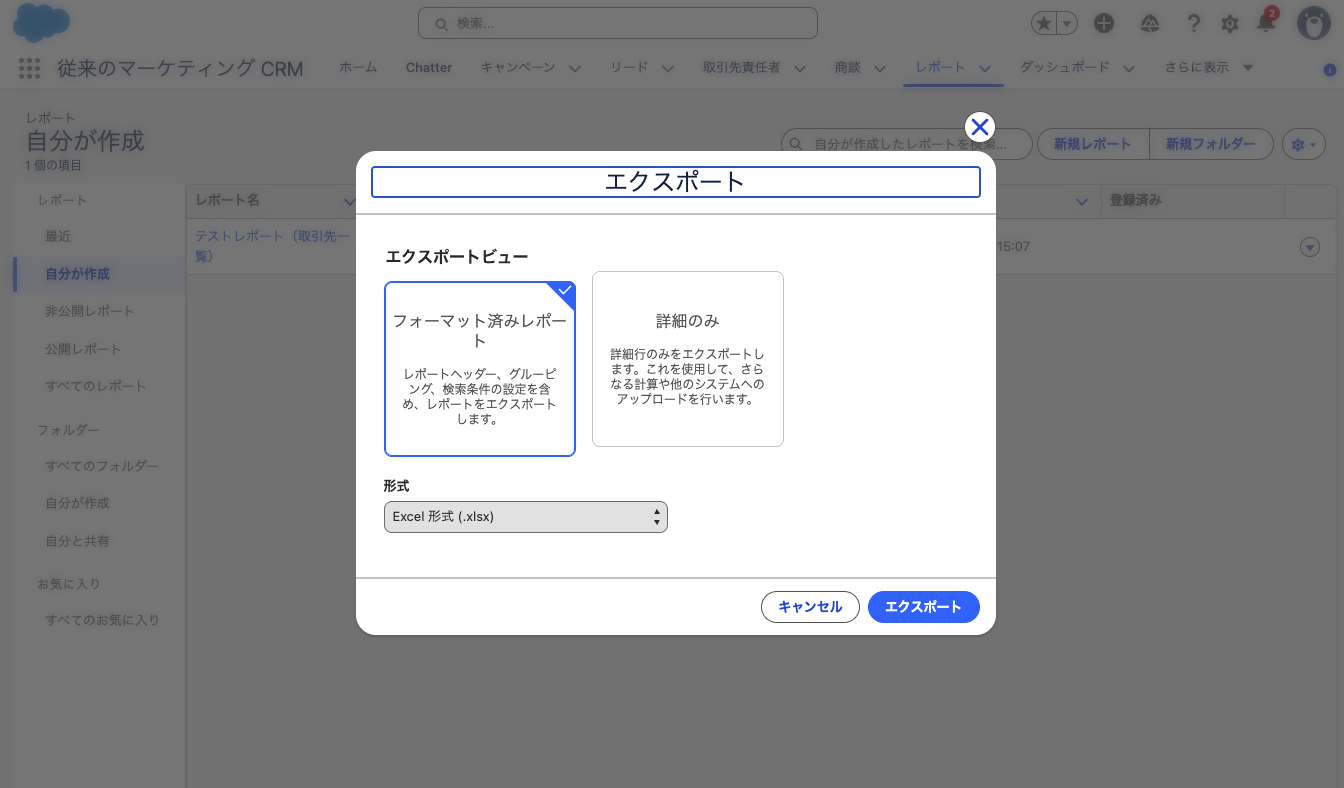Open the Salesforce App Launcher grid

[x=28, y=68]
